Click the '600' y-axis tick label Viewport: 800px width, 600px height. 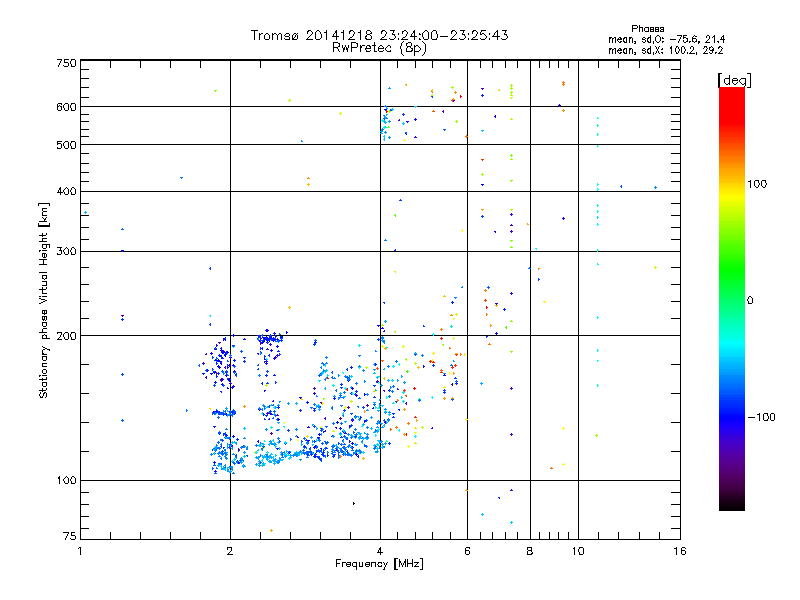(x=66, y=107)
